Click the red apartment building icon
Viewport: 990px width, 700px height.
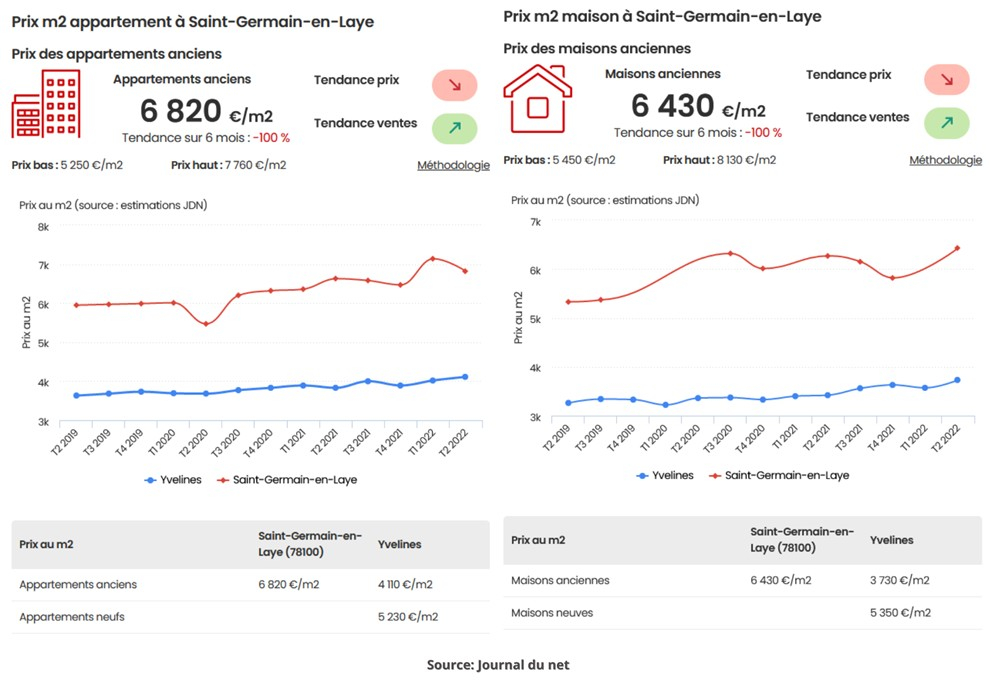46,104
